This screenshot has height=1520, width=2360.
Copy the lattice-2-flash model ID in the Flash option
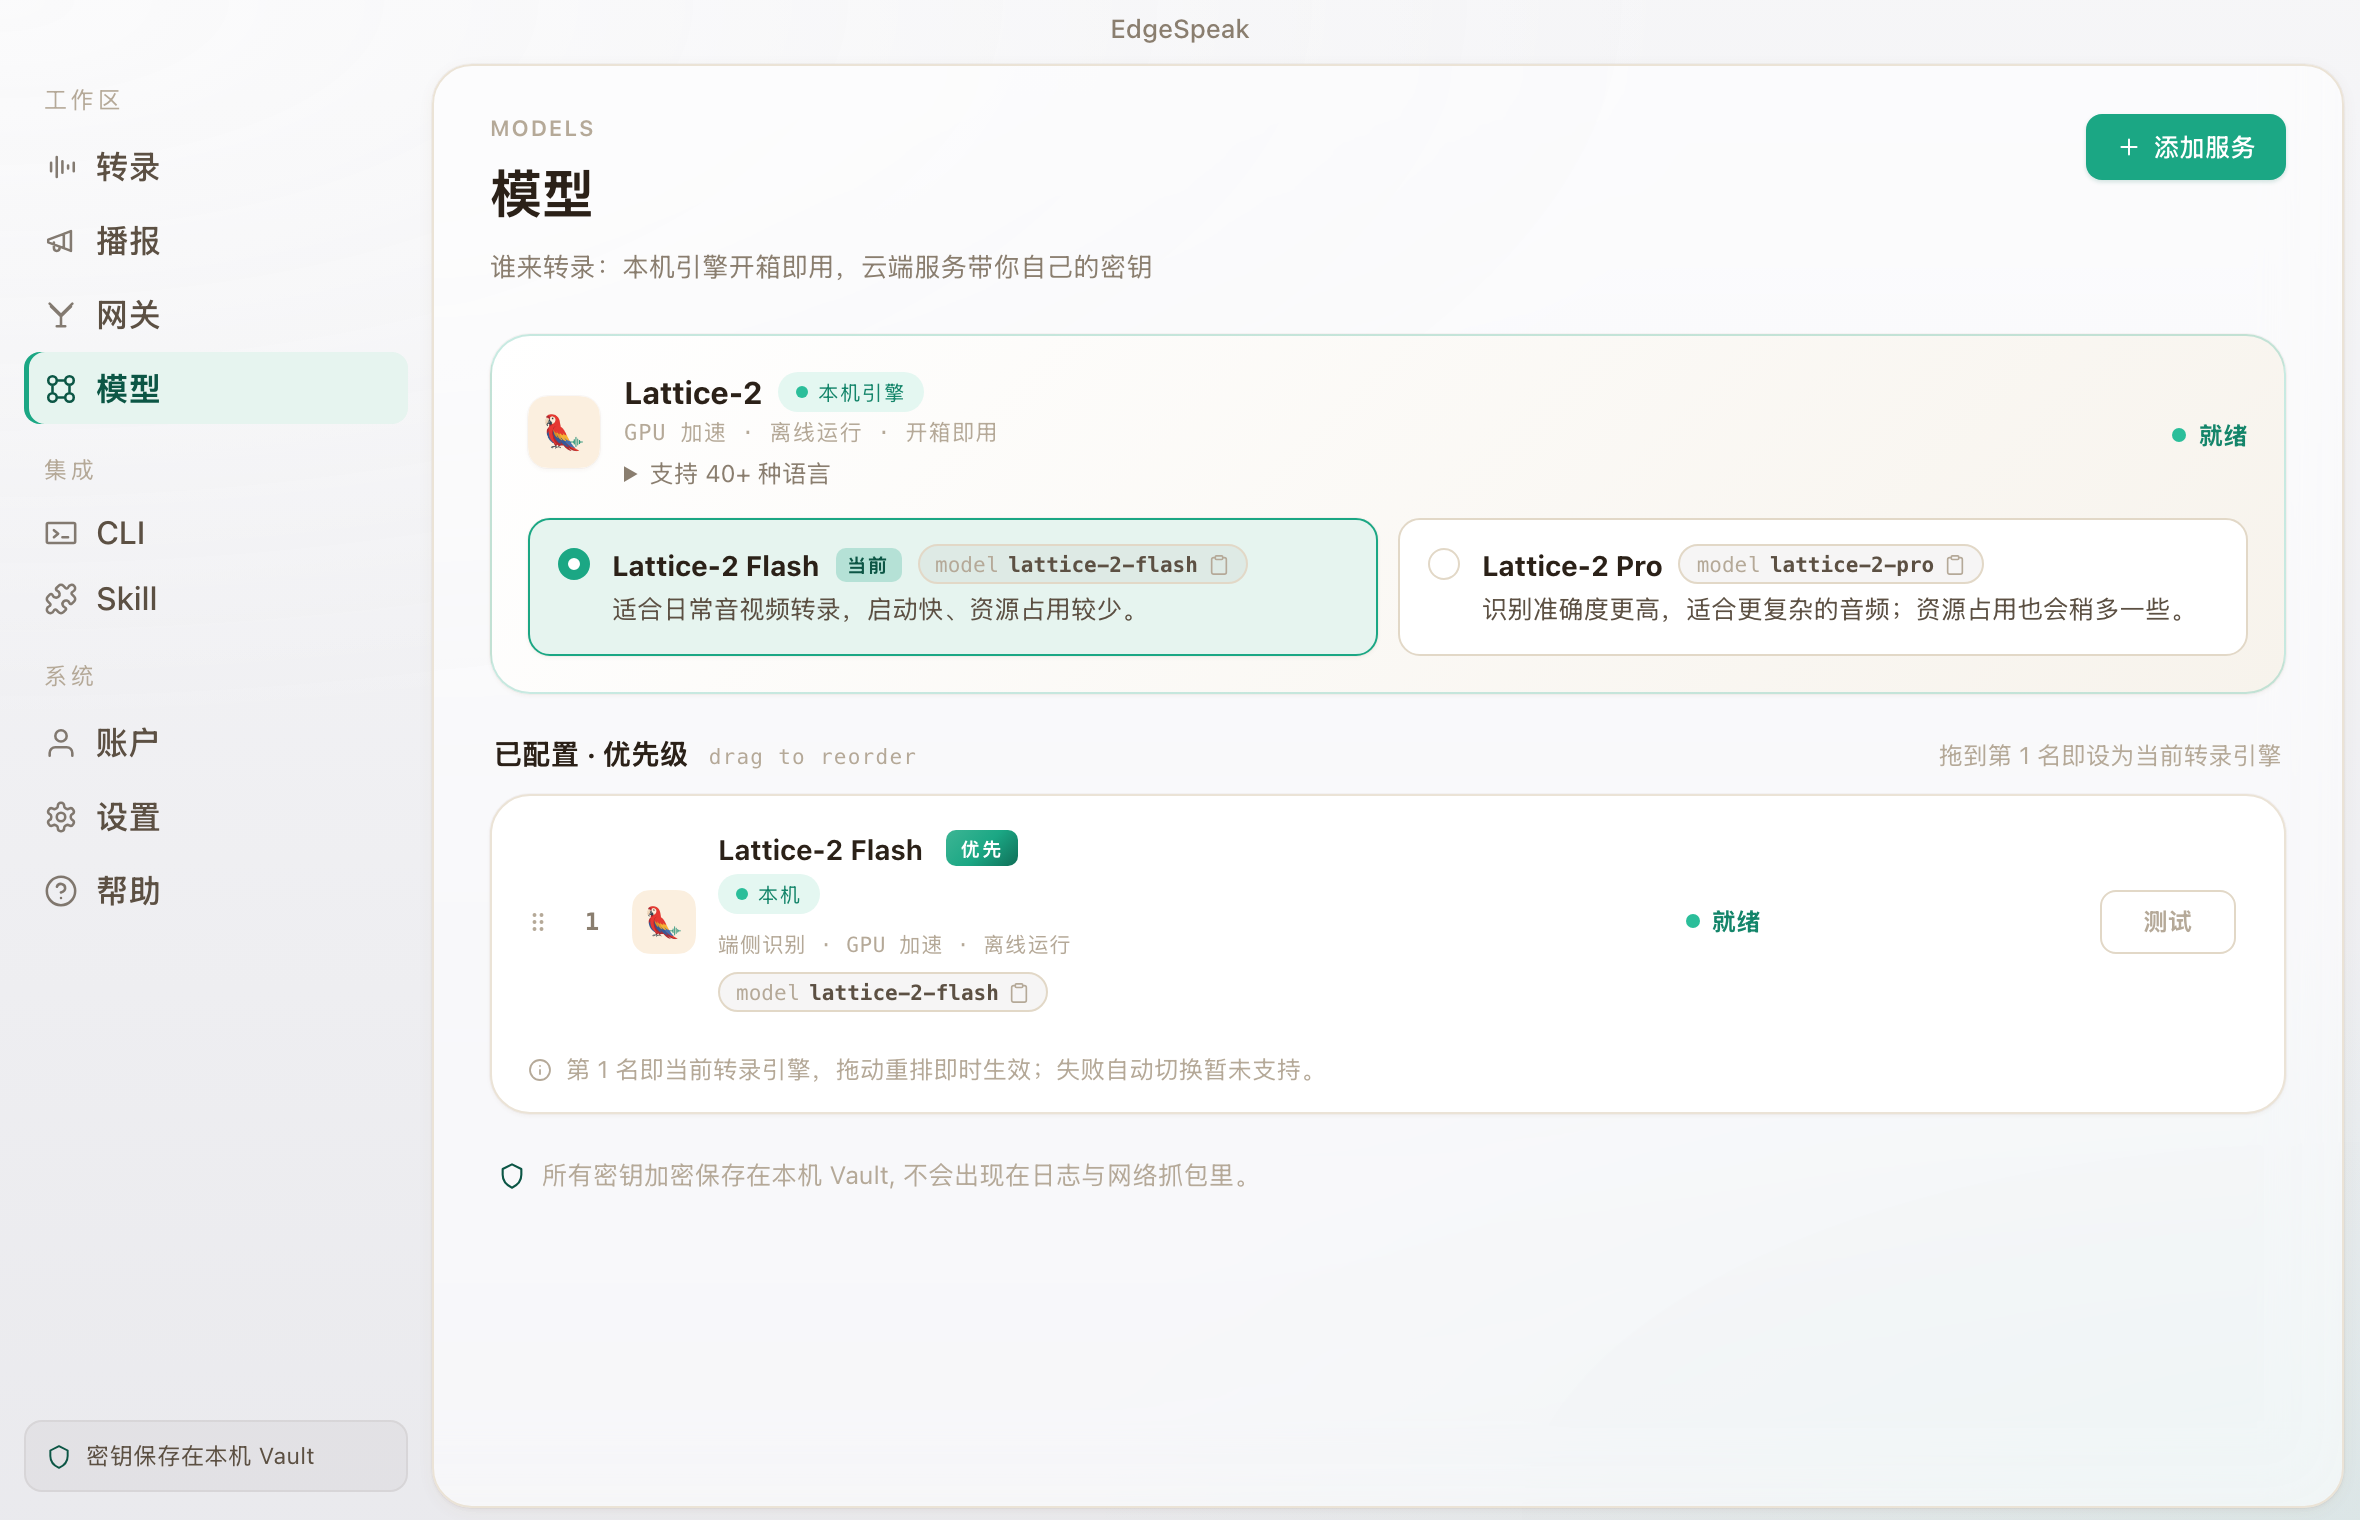click(x=1219, y=565)
